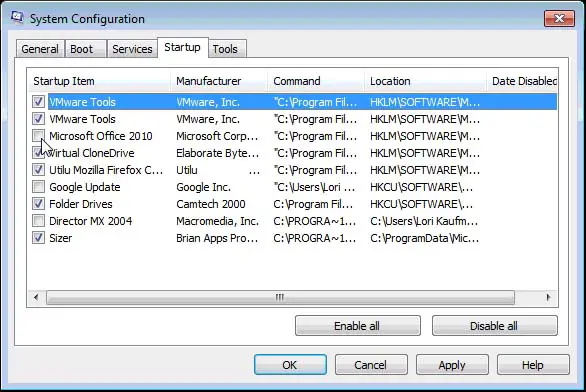
Task: Click the Location column header
Action: click(425, 81)
